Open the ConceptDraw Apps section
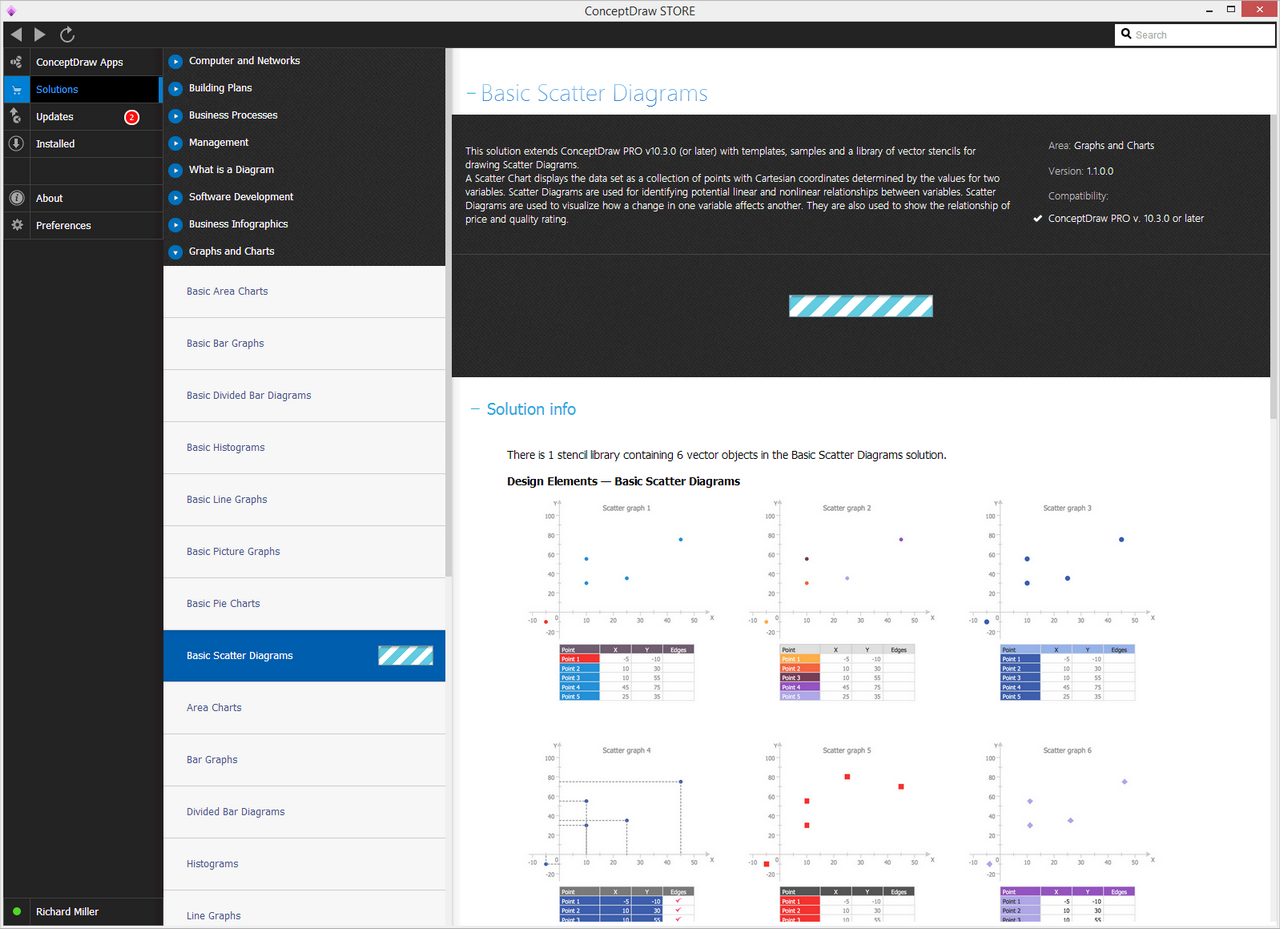The image size is (1280, 929). point(80,62)
